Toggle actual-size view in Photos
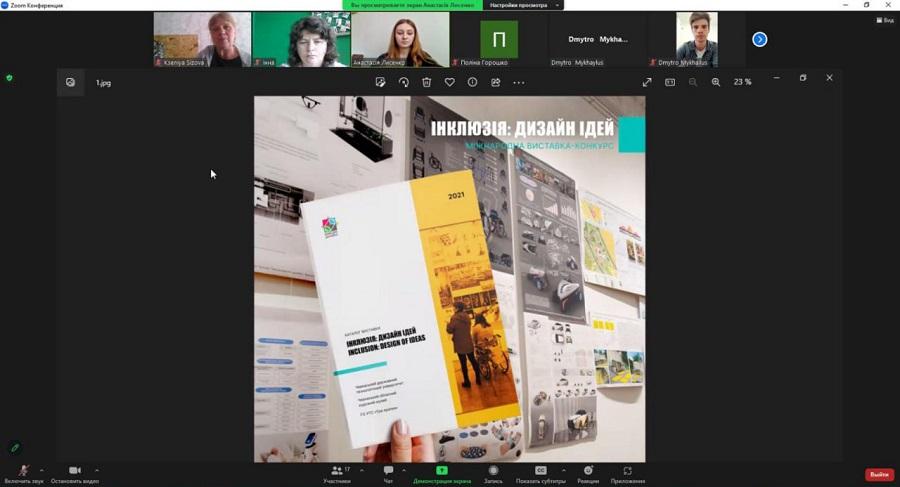900x487 pixels. (670, 83)
